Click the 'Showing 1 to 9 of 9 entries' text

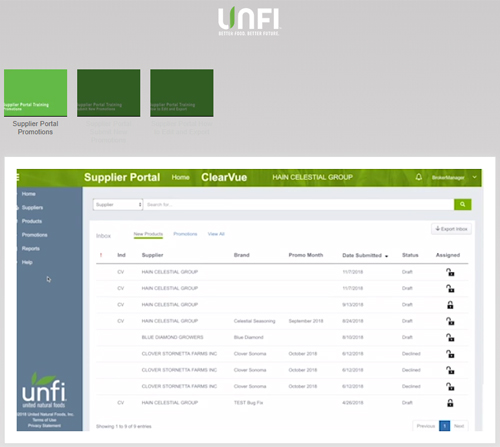124,426
